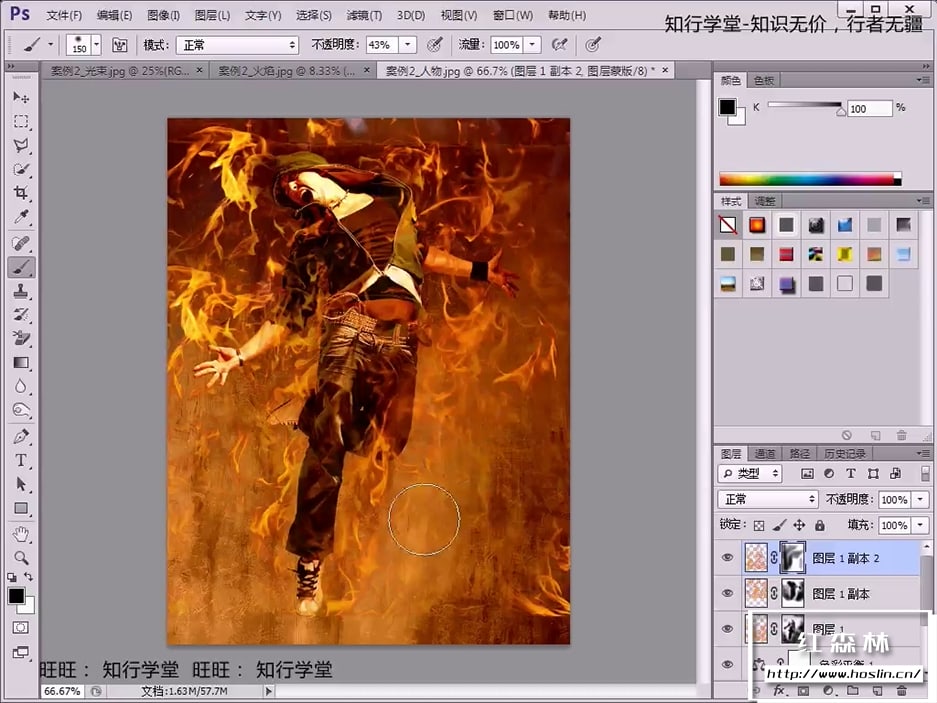The width and height of the screenshot is (937, 703).
Task: Hide layer 图层 1
Action: tap(727, 628)
